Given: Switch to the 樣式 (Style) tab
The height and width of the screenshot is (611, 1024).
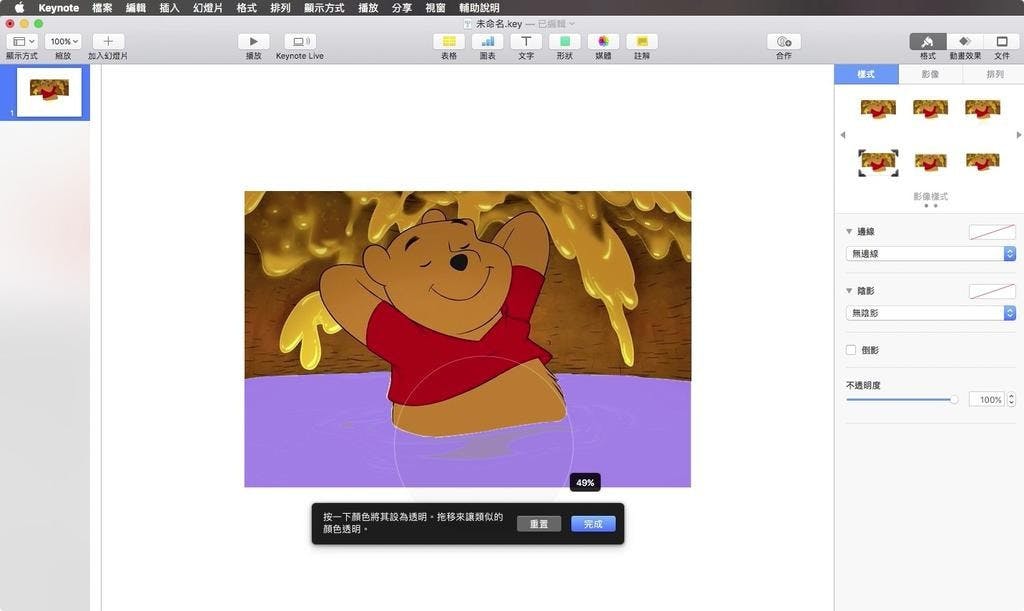Looking at the screenshot, I should [866, 74].
